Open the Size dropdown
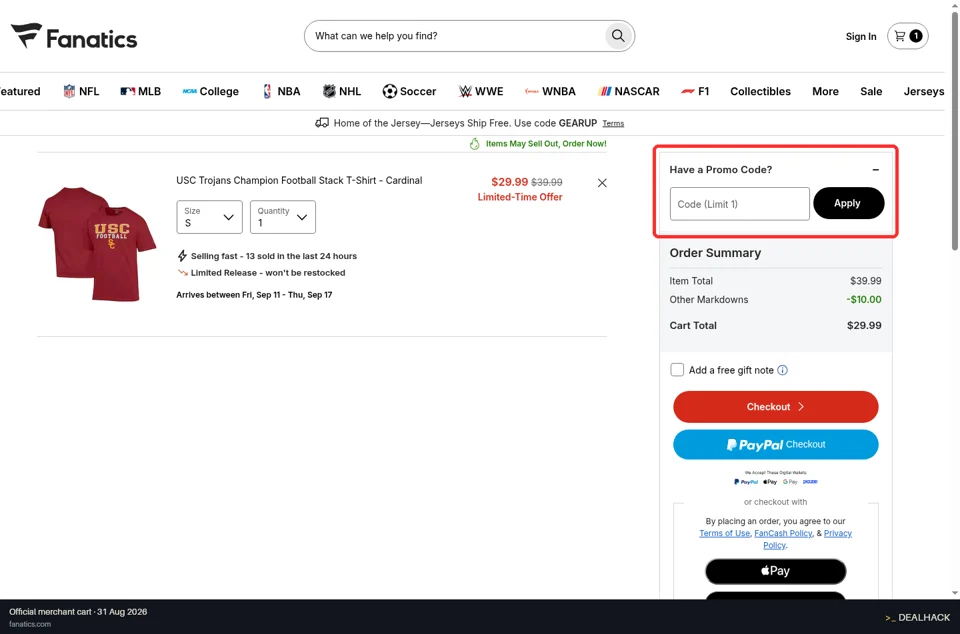This screenshot has width=960, height=634. coord(209,217)
